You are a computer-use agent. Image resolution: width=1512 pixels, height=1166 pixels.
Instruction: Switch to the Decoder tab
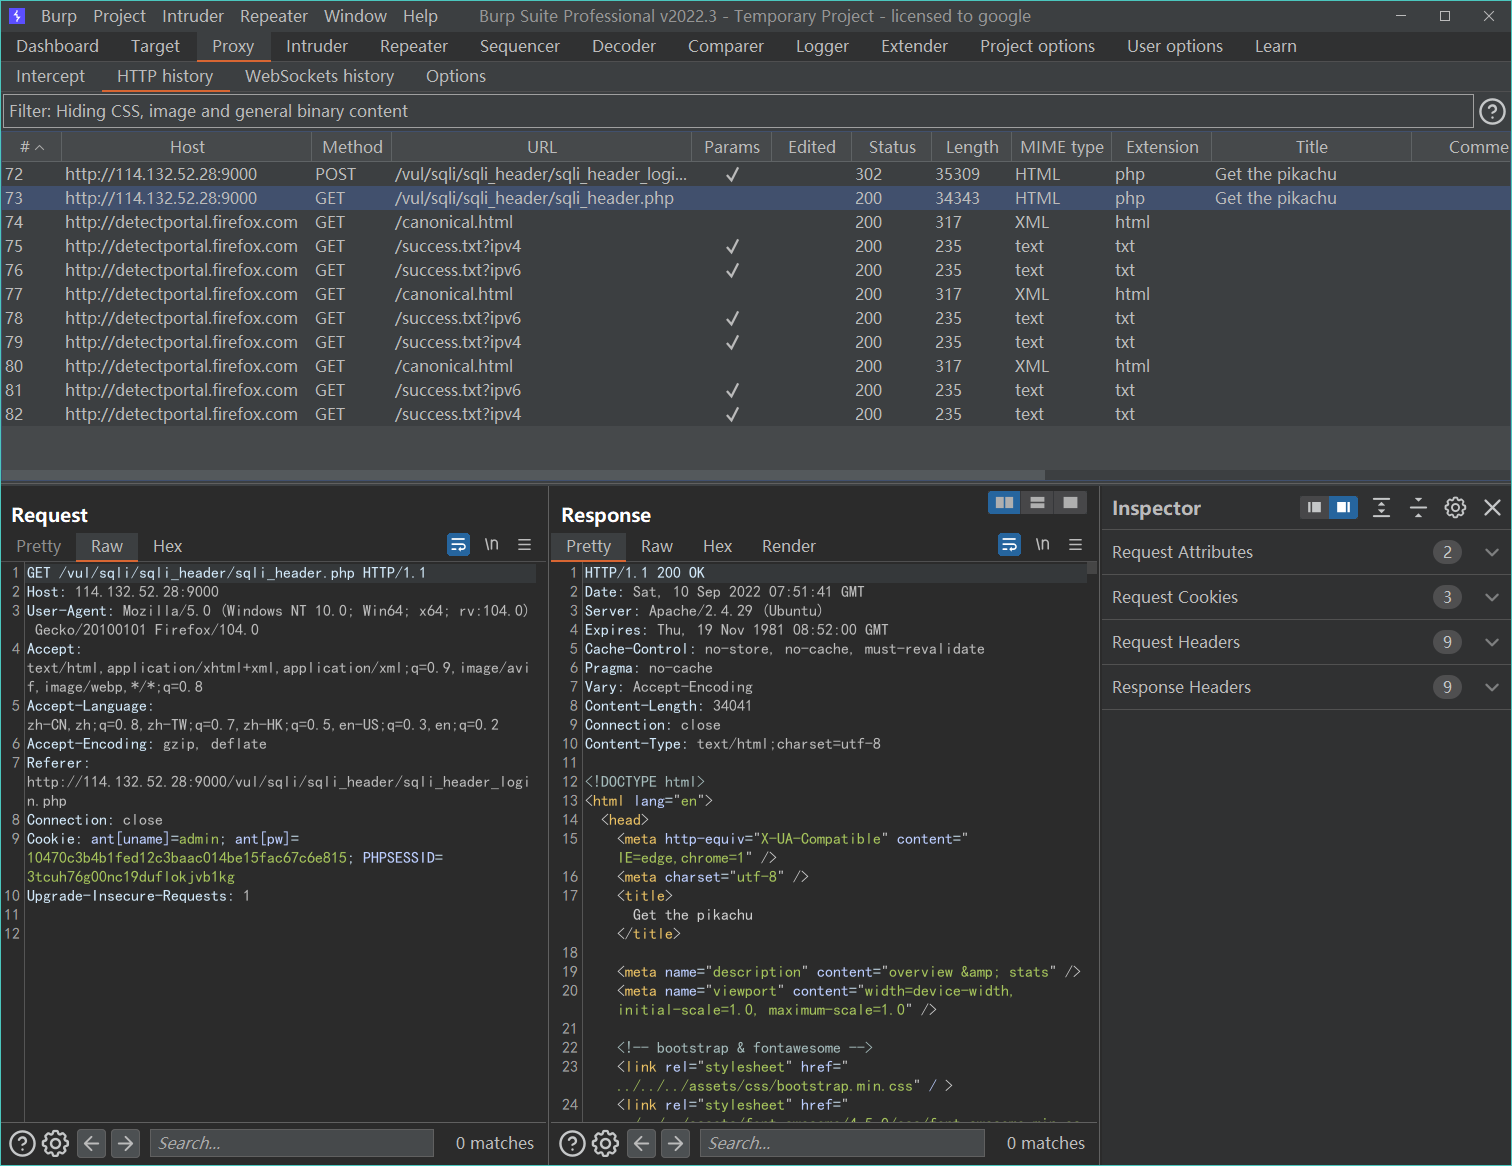pos(623,46)
